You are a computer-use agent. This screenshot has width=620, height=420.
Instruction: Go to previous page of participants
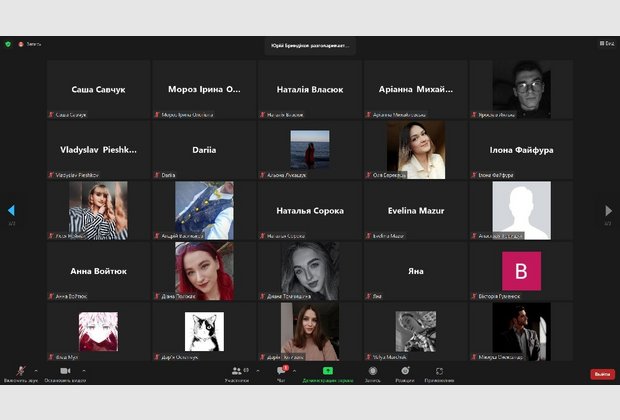[11, 210]
